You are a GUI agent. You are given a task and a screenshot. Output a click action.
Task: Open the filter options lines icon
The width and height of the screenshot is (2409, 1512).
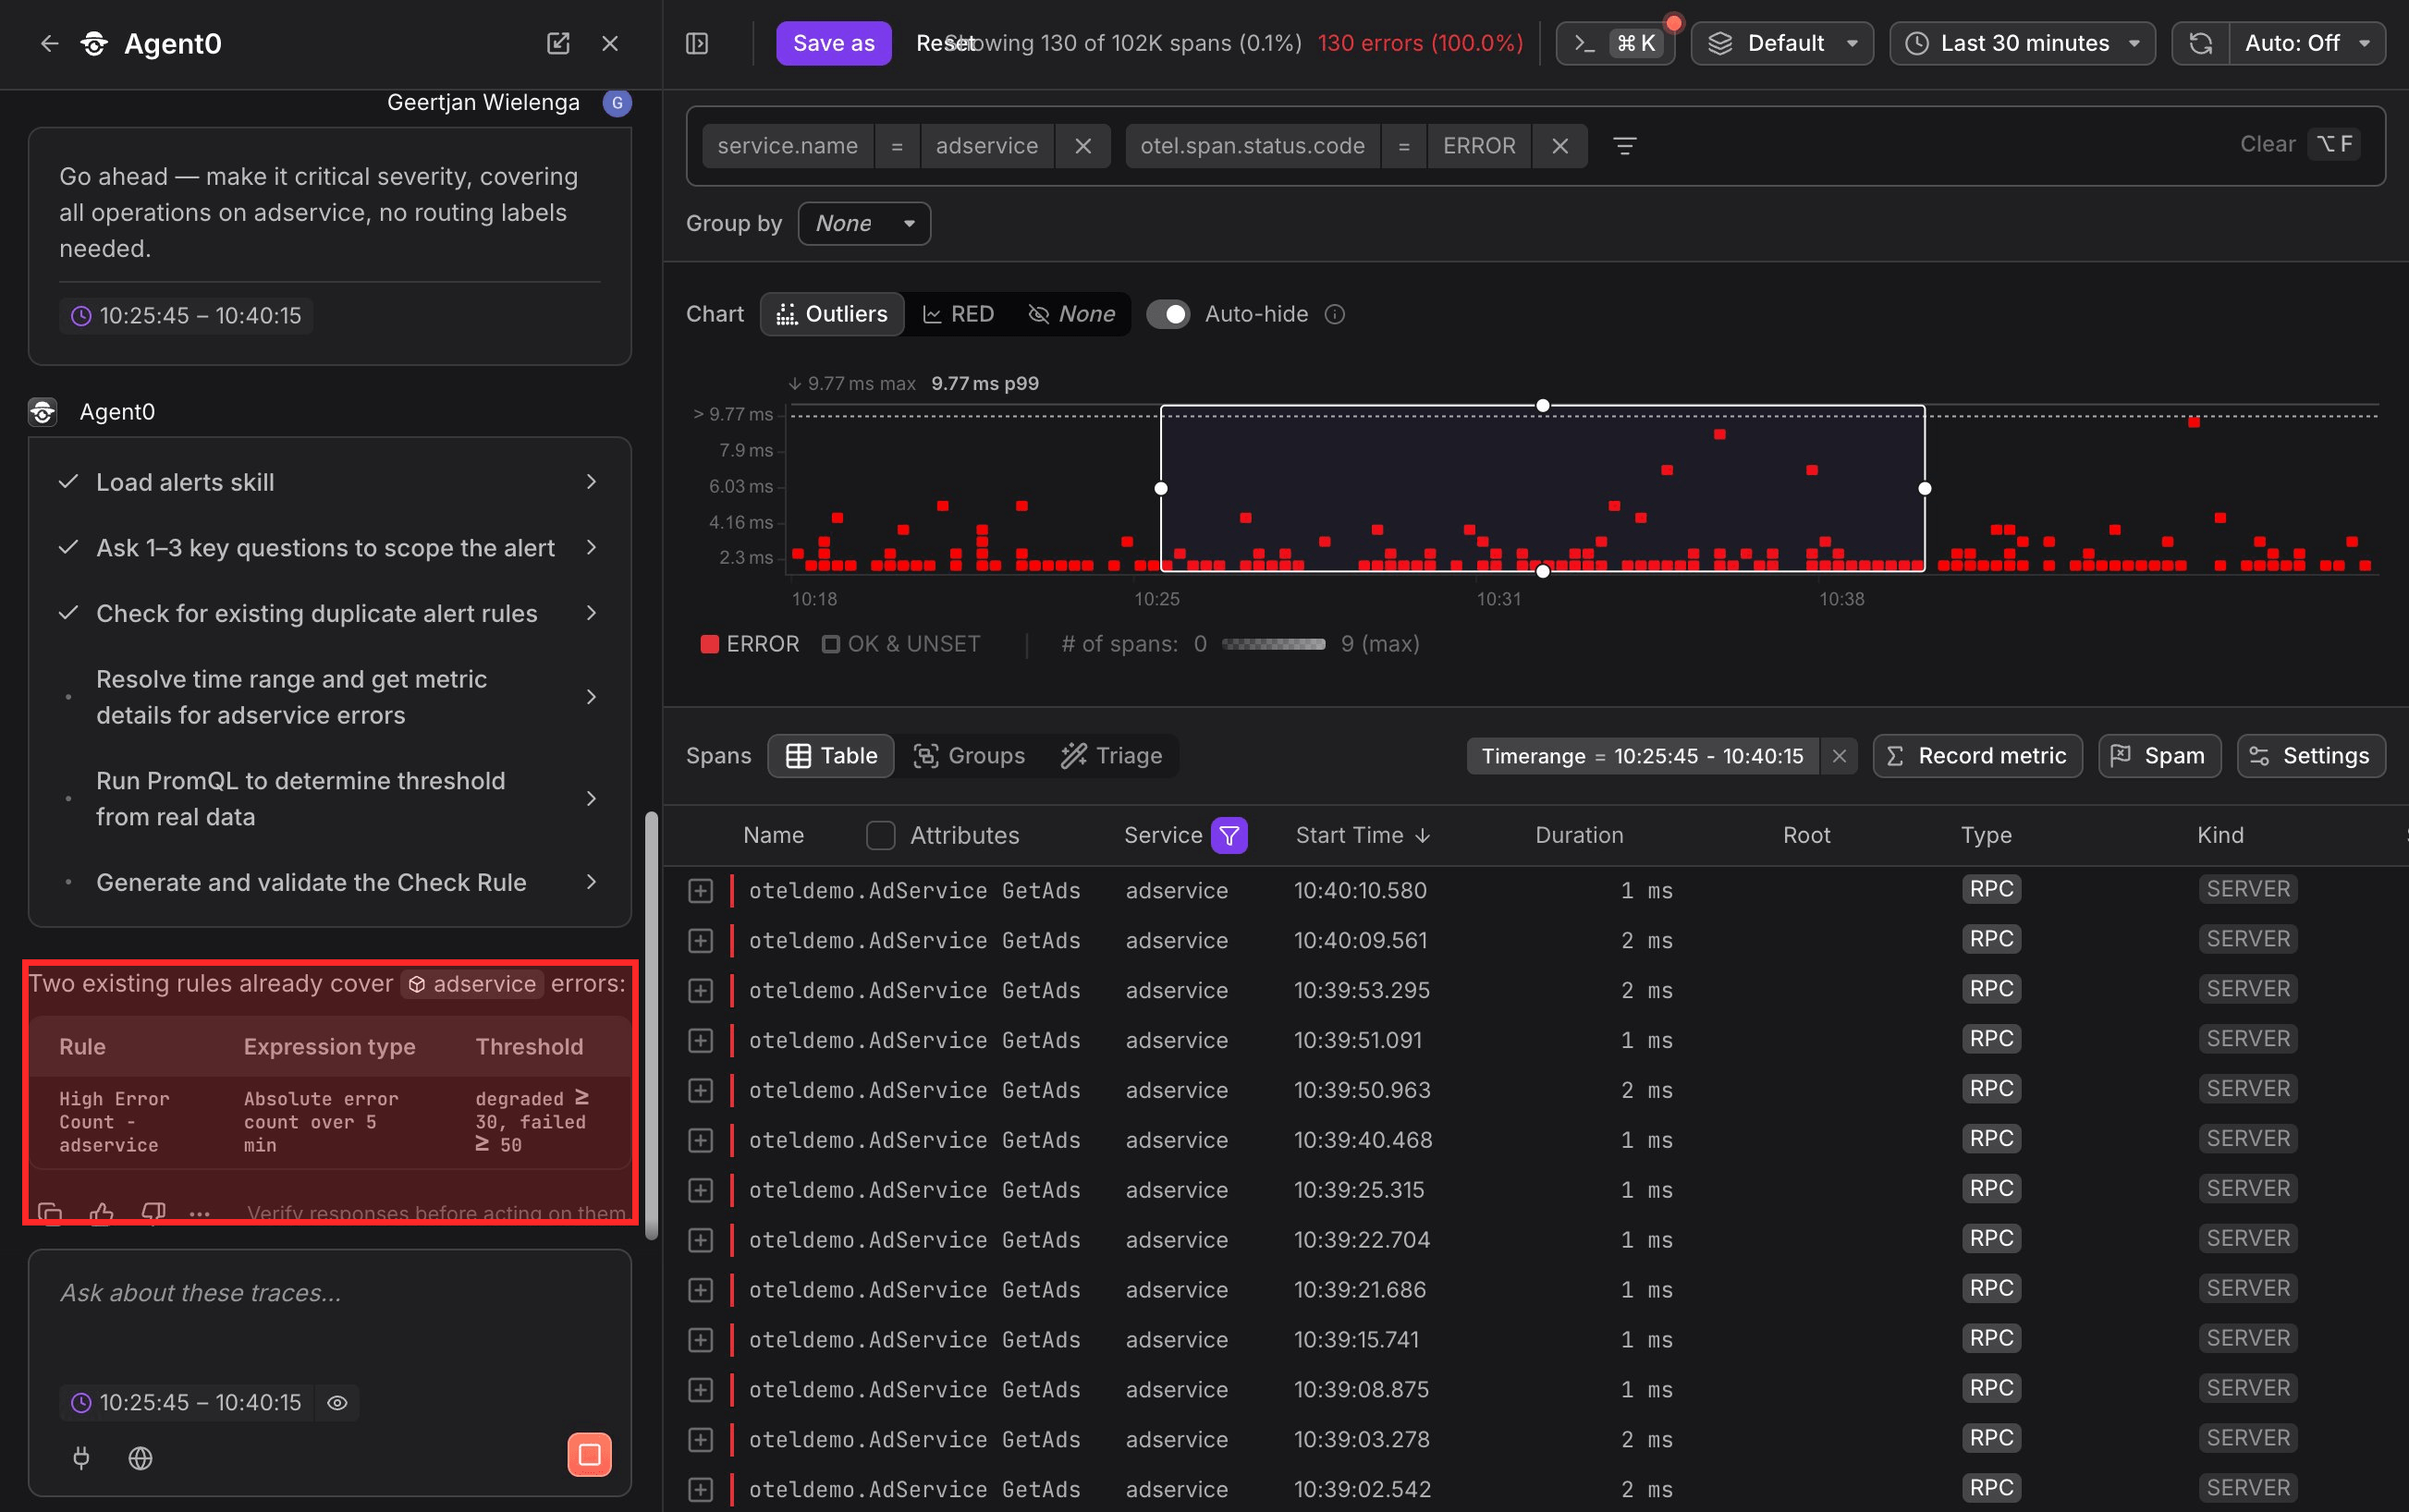[1624, 146]
